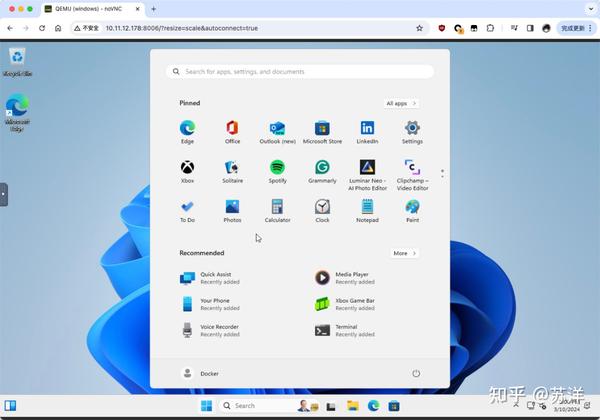The image size is (600, 420).
Task: Click the Start menu power button
Action: point(416,373)
